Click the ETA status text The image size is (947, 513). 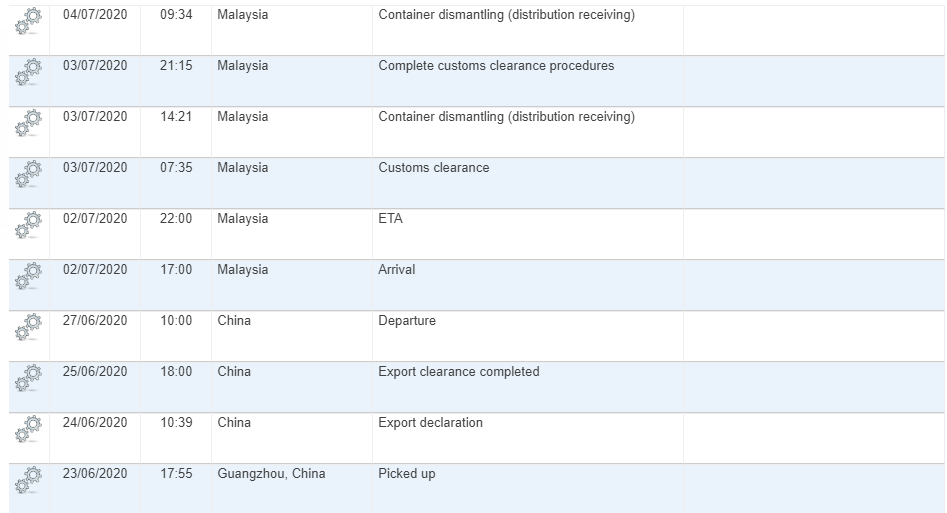(390, 218)
